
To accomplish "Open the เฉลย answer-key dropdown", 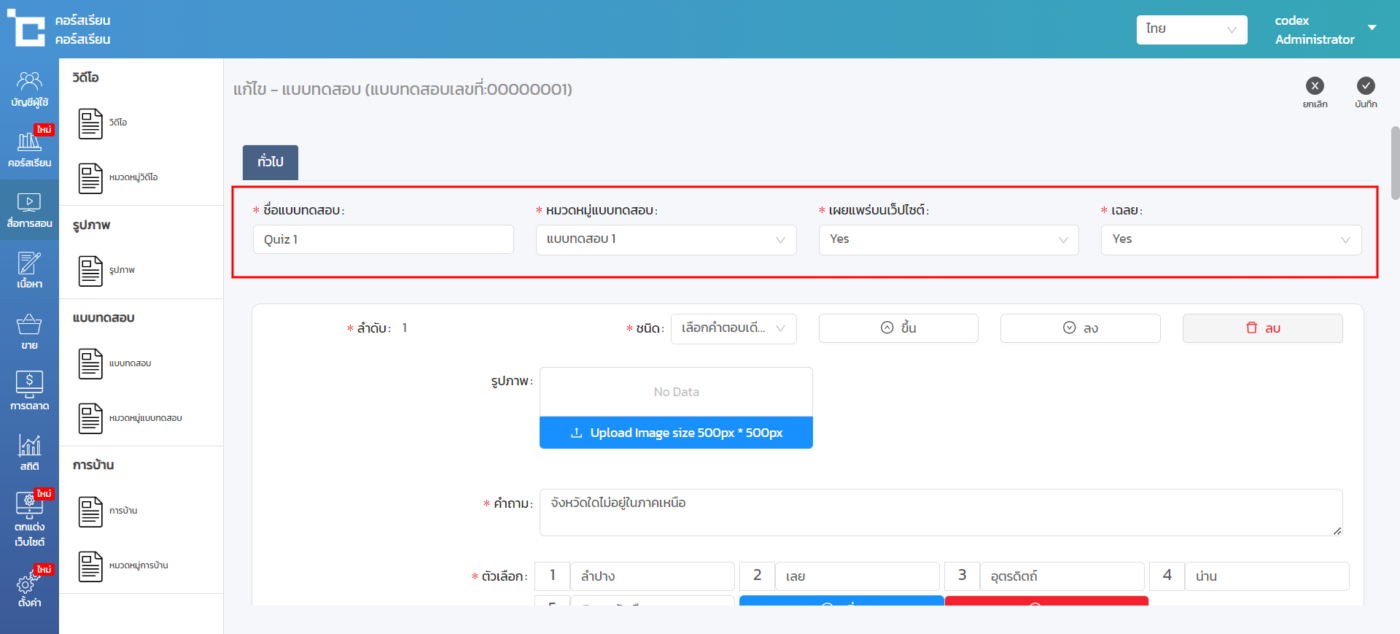I will (1230, 240).
